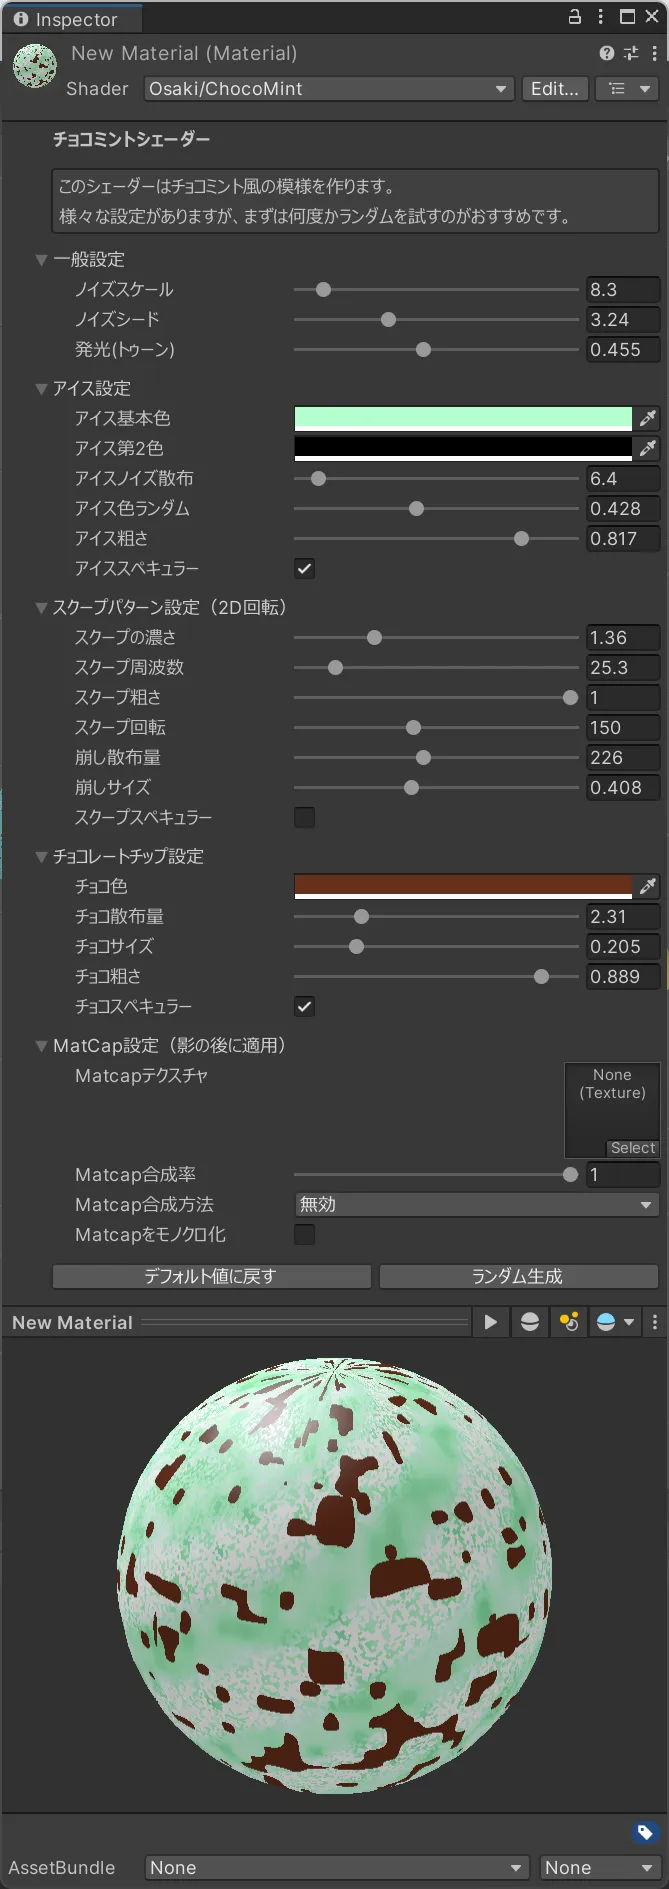Click the lock icon on the Inspector panel
The image size is (669, 1889).
point(573,17)
